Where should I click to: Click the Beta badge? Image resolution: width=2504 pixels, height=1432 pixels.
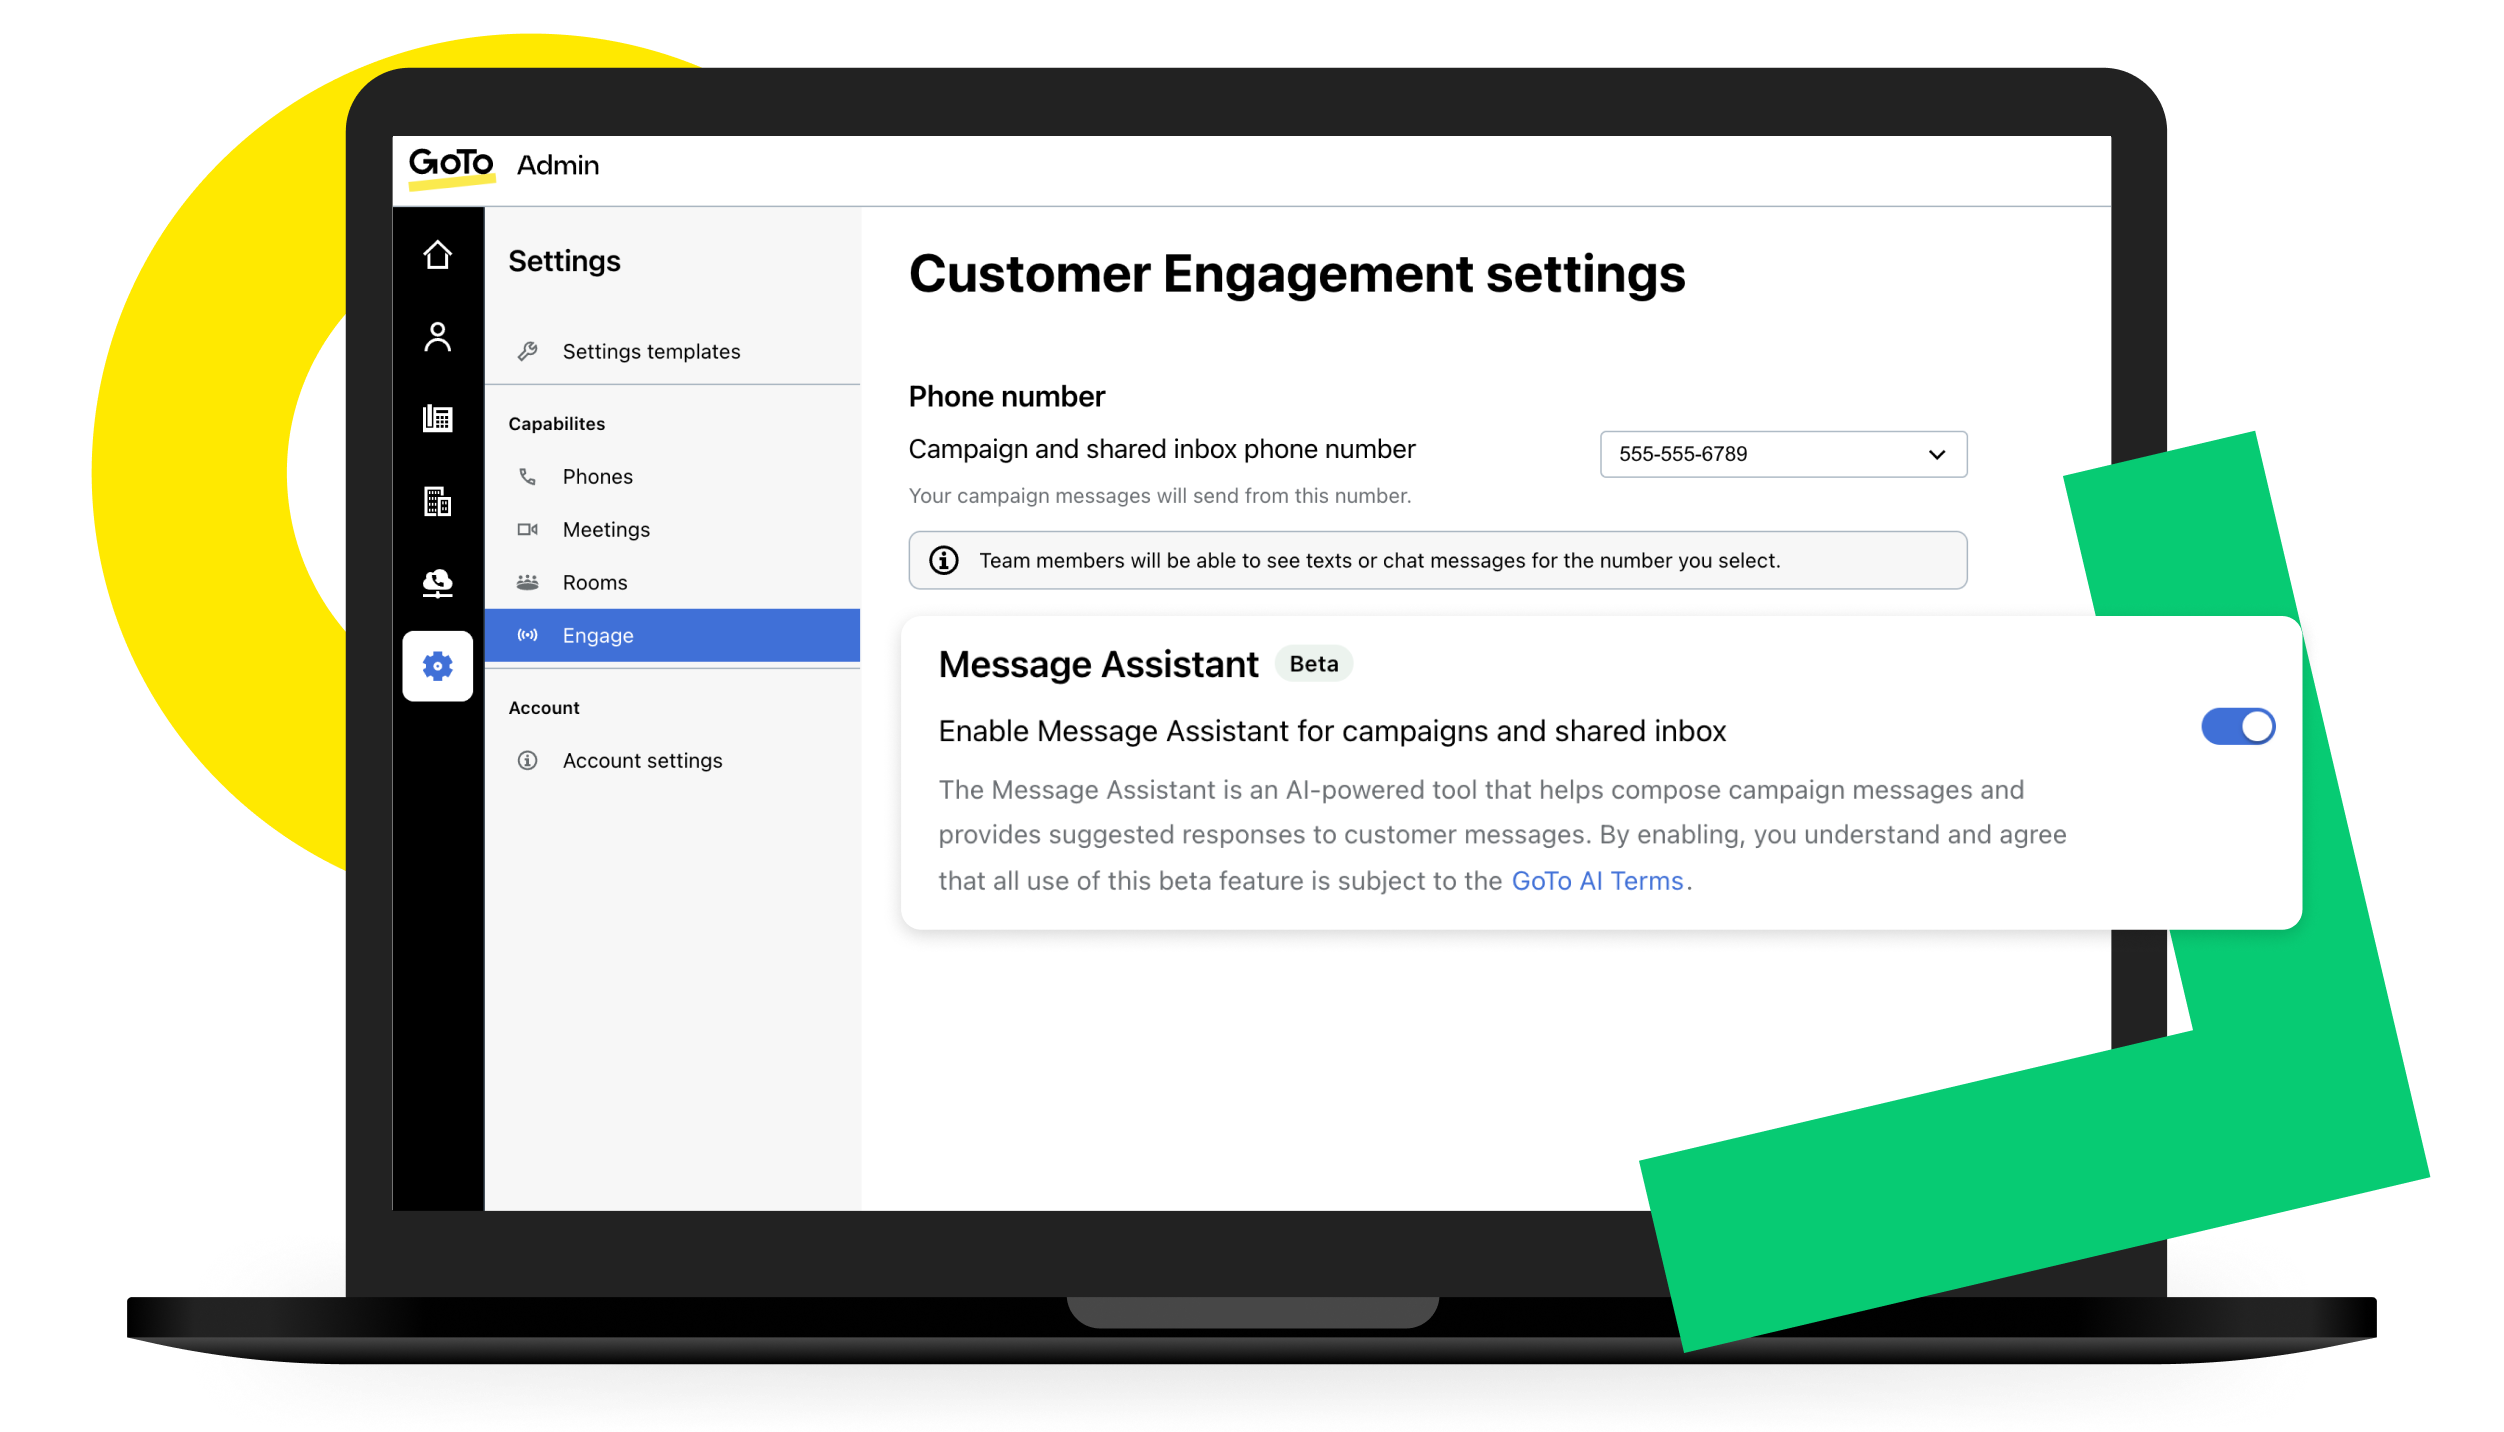coord(1313,664)
